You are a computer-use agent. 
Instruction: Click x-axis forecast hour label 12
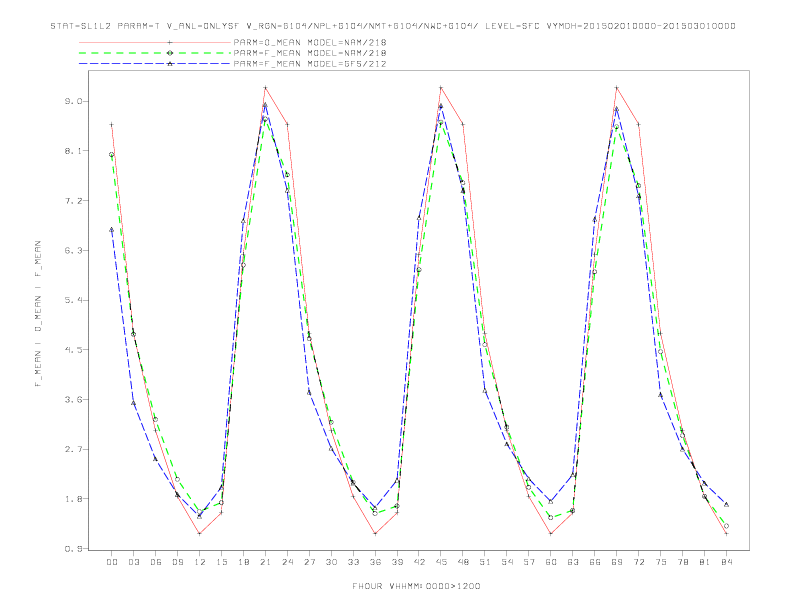tap(200, 562)
